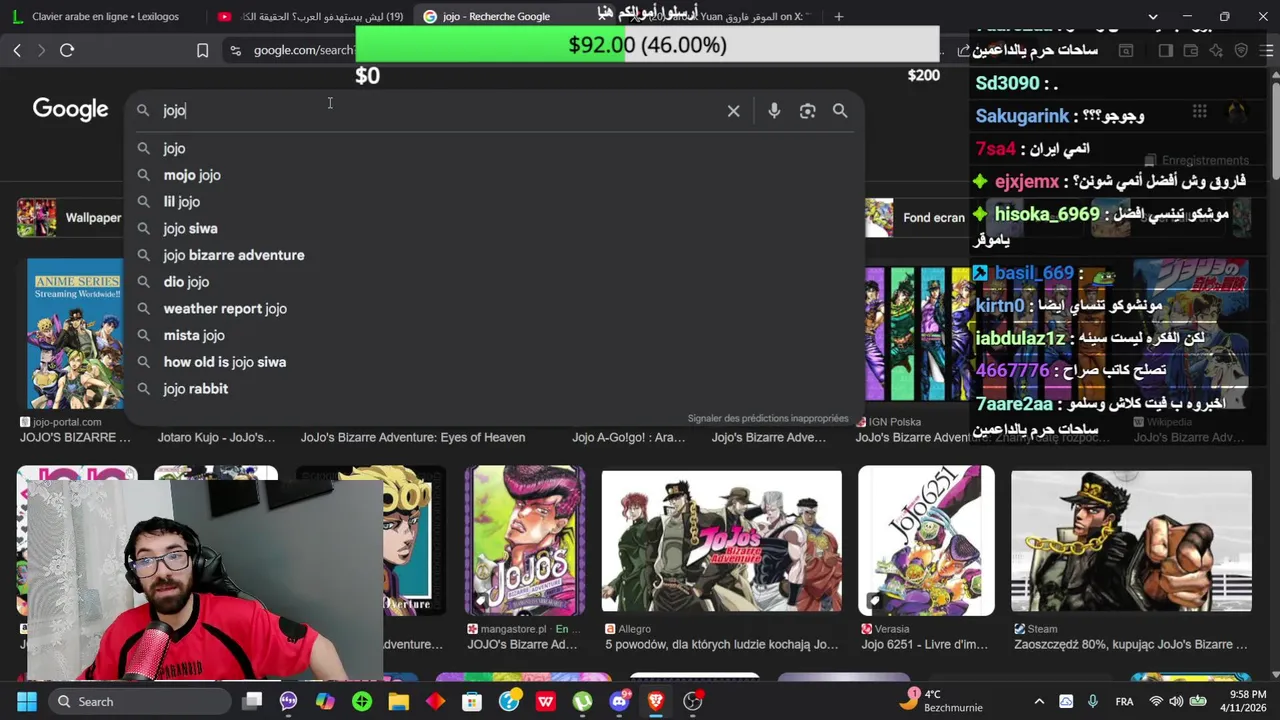Image resolution: width=1280 pixels, height=720 pixels.
Task: Open the tab list dropdown arrow
Action: tap(1152, 16)
